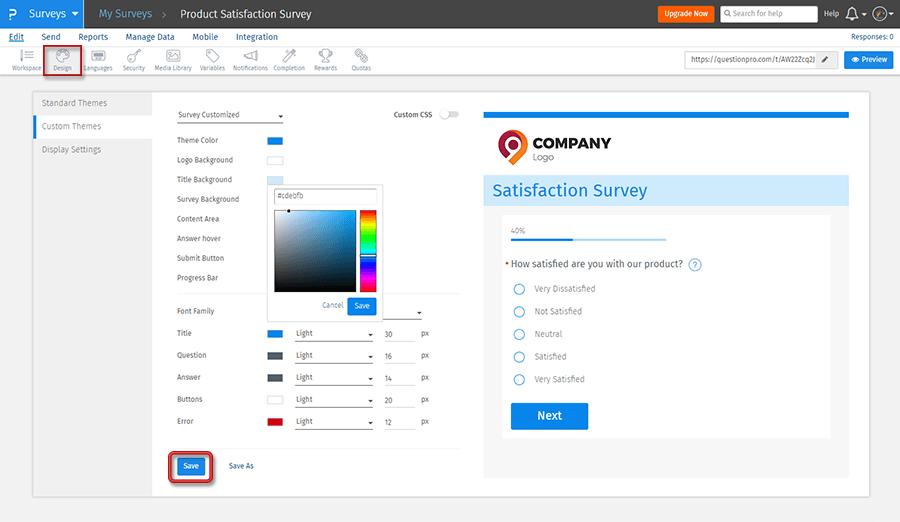
Task: Click the Title font color swatch
Action: coord(275,334)
